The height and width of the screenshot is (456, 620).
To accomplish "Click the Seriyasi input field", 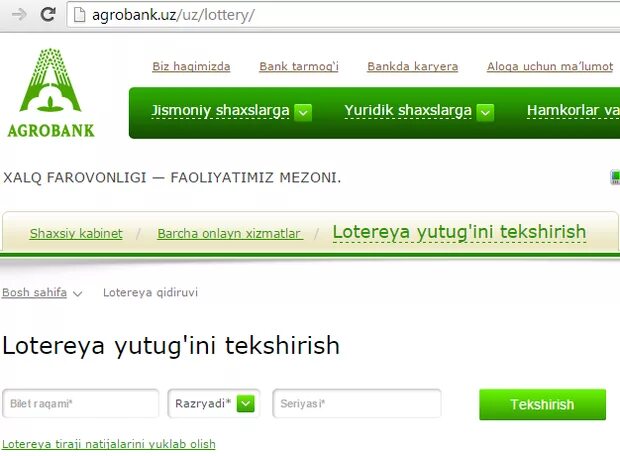I will [x=357, y=403].
